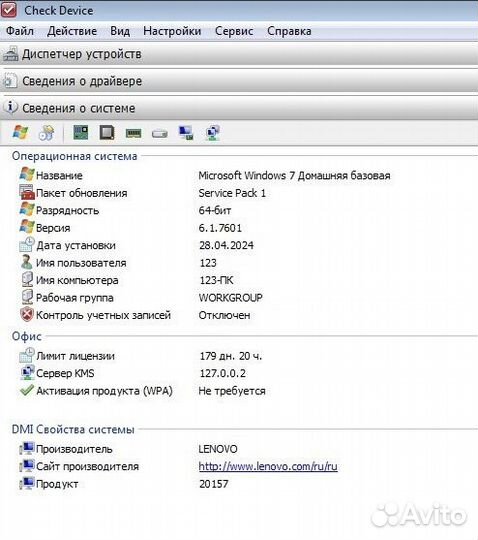Click the Сведения о системе info icon
The width and height of the screenshot is (478, 540).
[11, 107]
